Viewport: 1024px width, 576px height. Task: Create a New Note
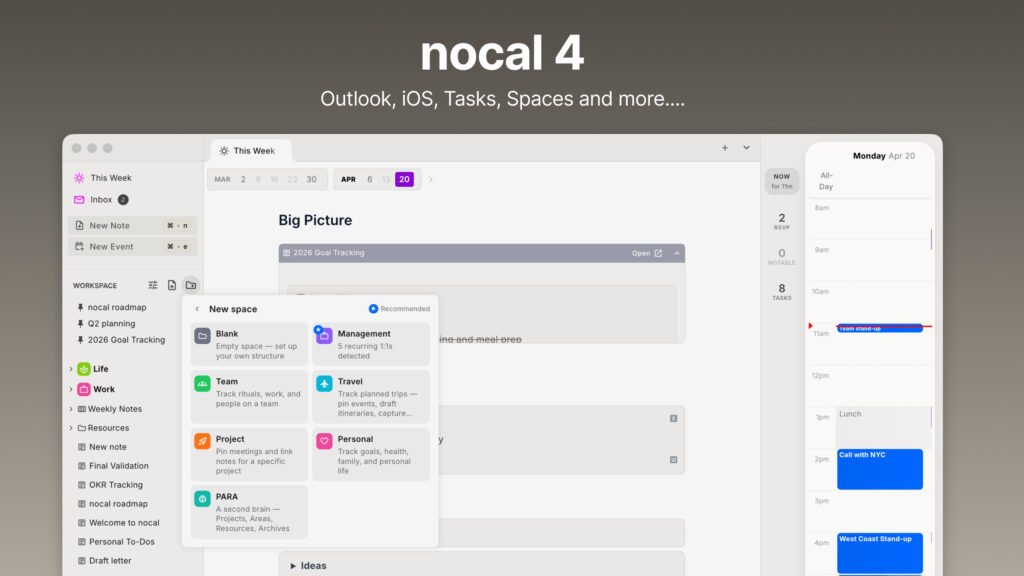point(133,225)
